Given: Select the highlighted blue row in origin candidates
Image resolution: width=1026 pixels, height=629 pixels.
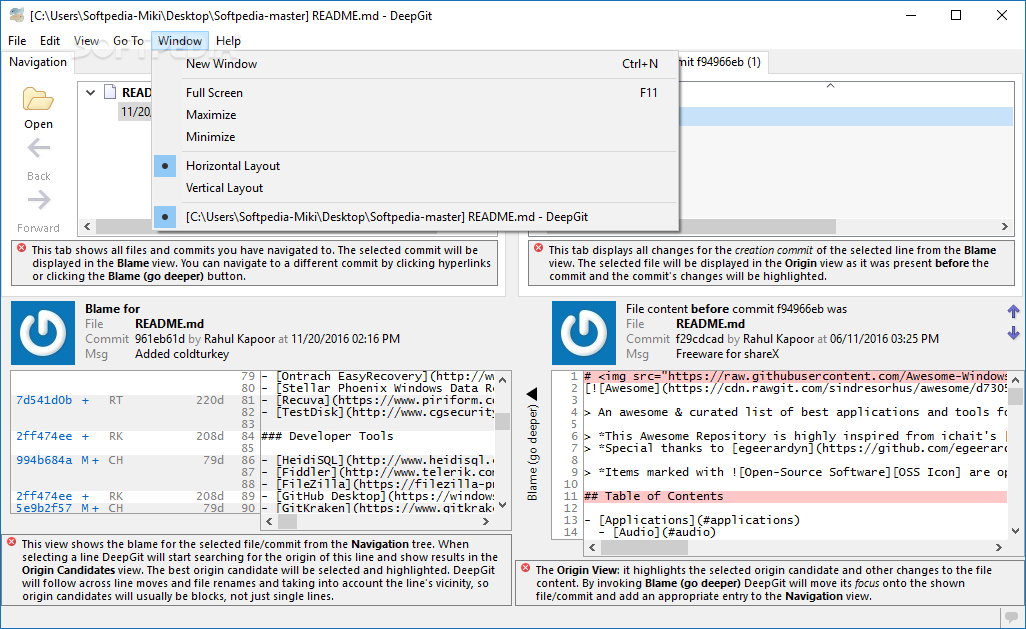Looking at the screenshot, I should 845,117.
